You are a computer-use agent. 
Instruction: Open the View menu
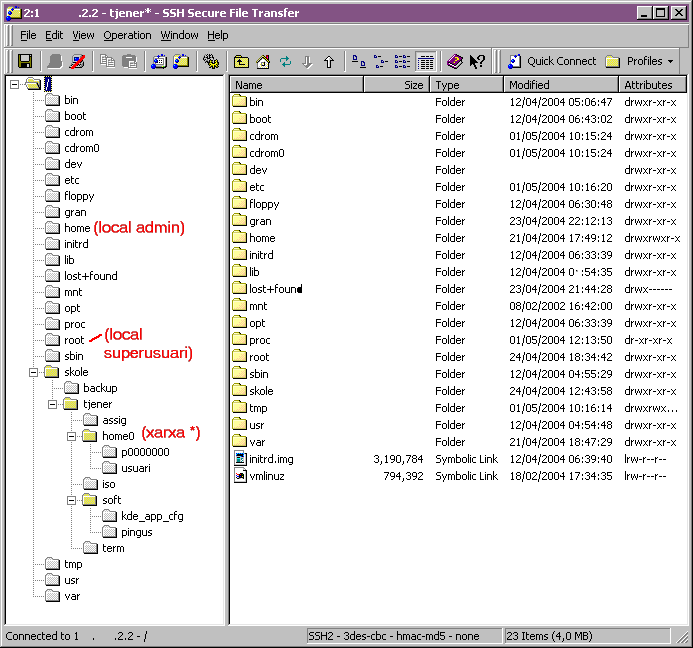(x=83, y=35)
